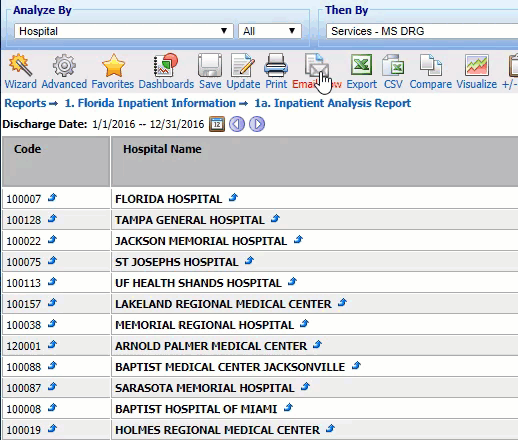
Task: Go to next date period
Action: coord(257,124)
